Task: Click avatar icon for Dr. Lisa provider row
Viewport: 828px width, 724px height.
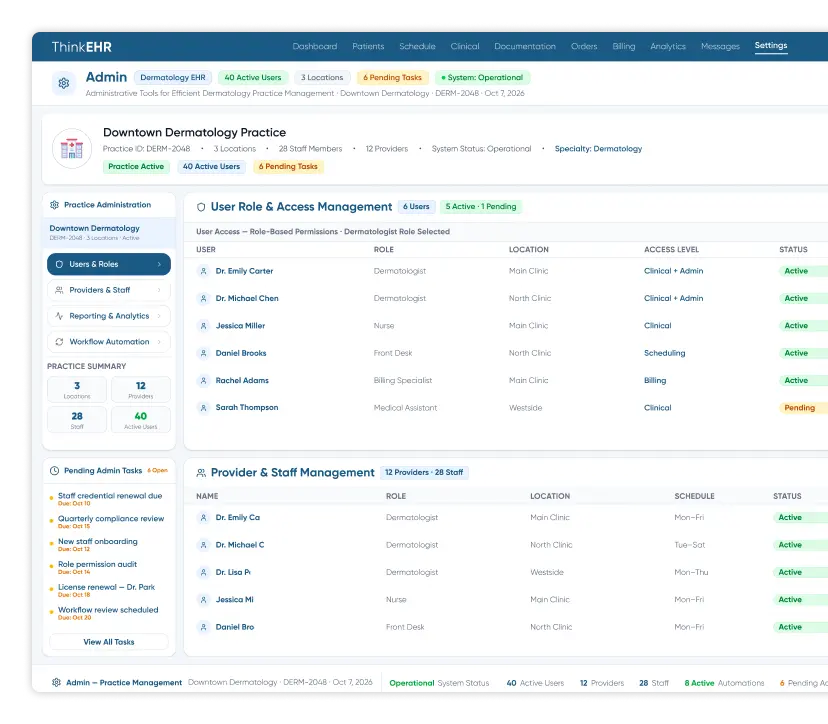Action: pyautogui.click(x=203, y=572)
